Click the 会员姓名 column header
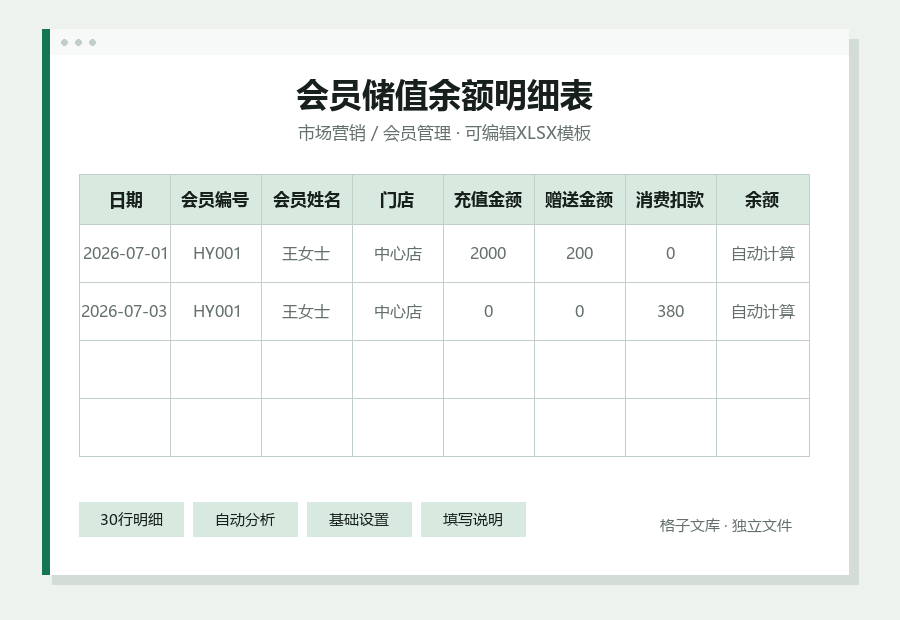Image resolution: width=900 pixels, height=620 pixels. (x=307, y=200)
